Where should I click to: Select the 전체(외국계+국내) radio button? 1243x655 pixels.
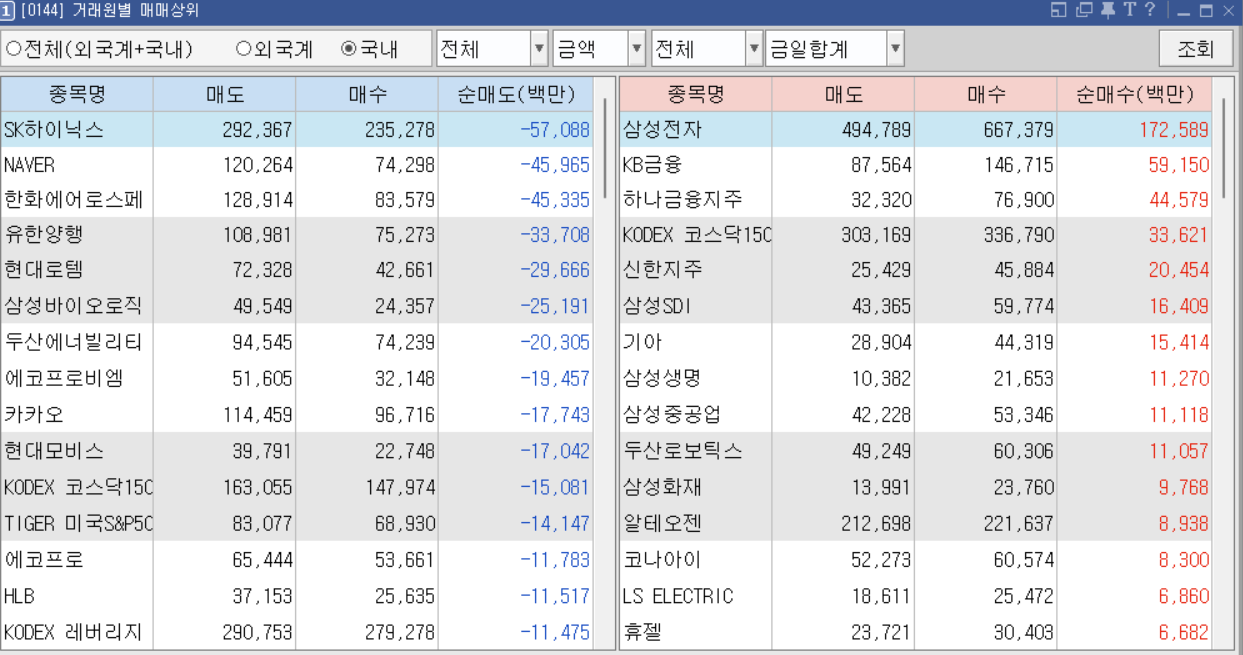100,48
